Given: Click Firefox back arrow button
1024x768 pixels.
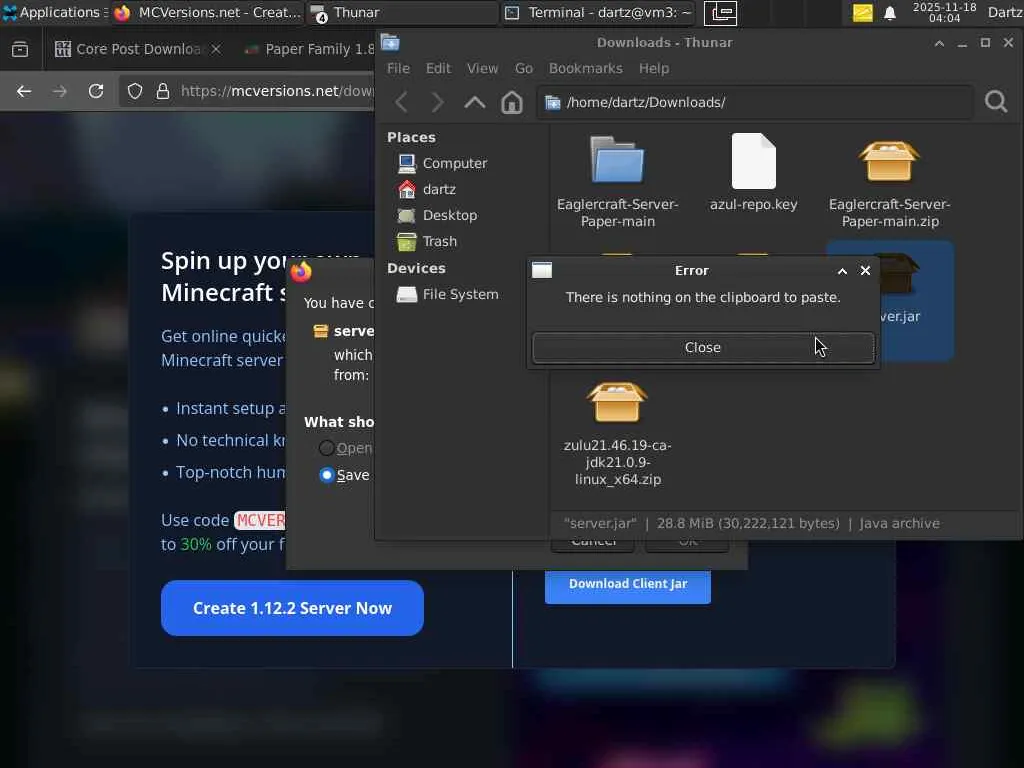Looking at the screenshot, I should pyautogui.click(x=24, y=91).
